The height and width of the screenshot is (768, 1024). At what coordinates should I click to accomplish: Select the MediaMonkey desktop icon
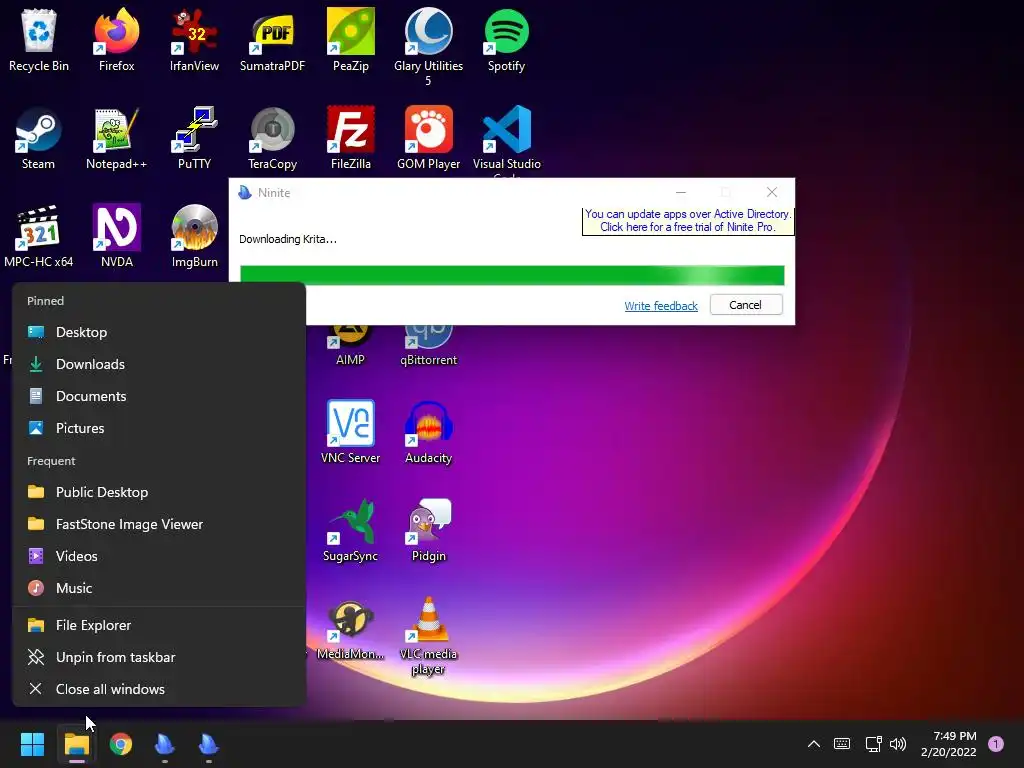(x=351, y=628)
